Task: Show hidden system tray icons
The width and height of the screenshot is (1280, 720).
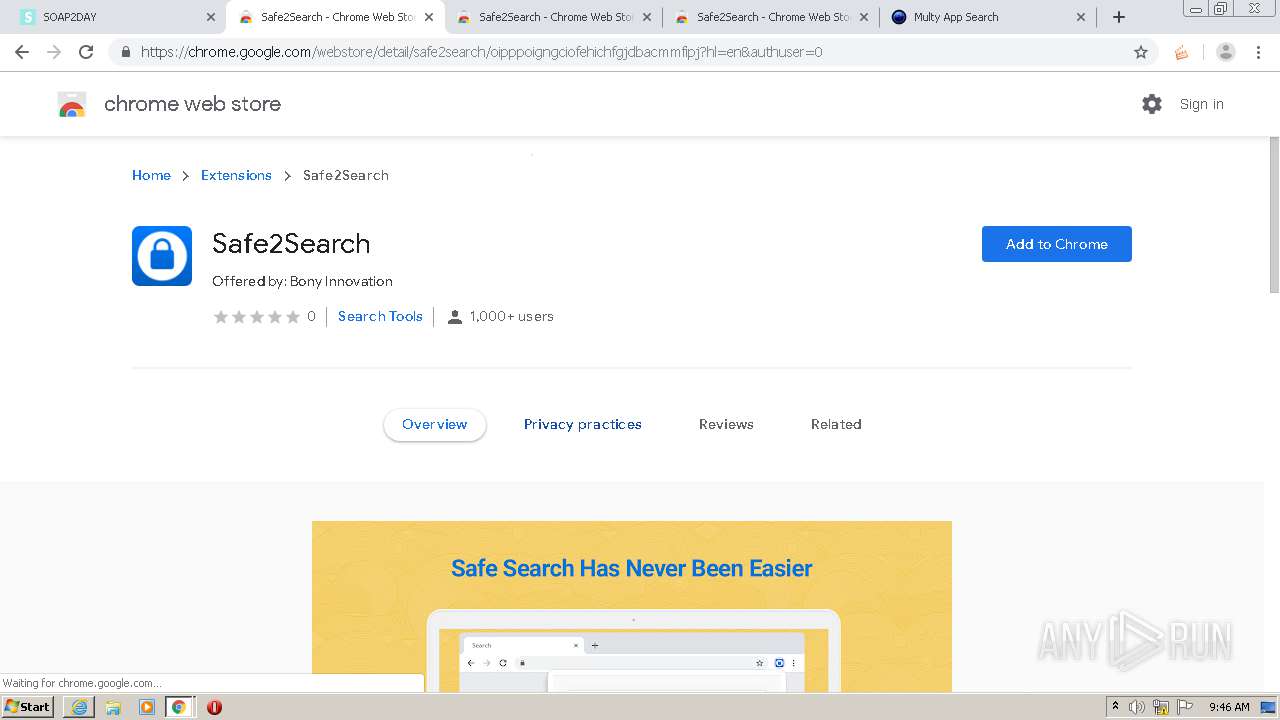Action: click(1115, 706)
